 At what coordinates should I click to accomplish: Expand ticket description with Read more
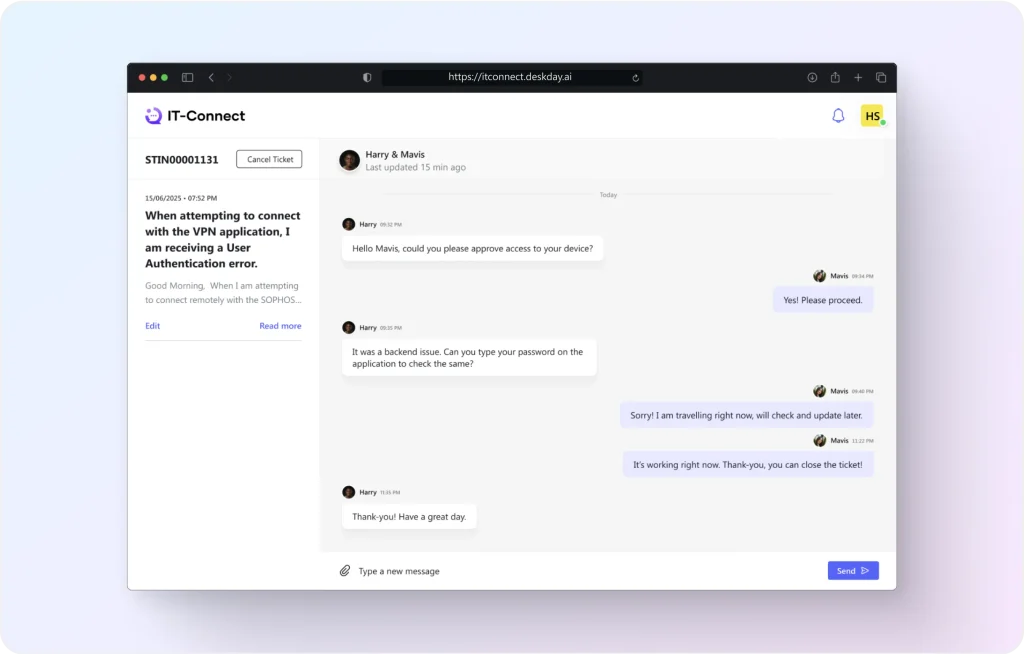coord(280,326)
